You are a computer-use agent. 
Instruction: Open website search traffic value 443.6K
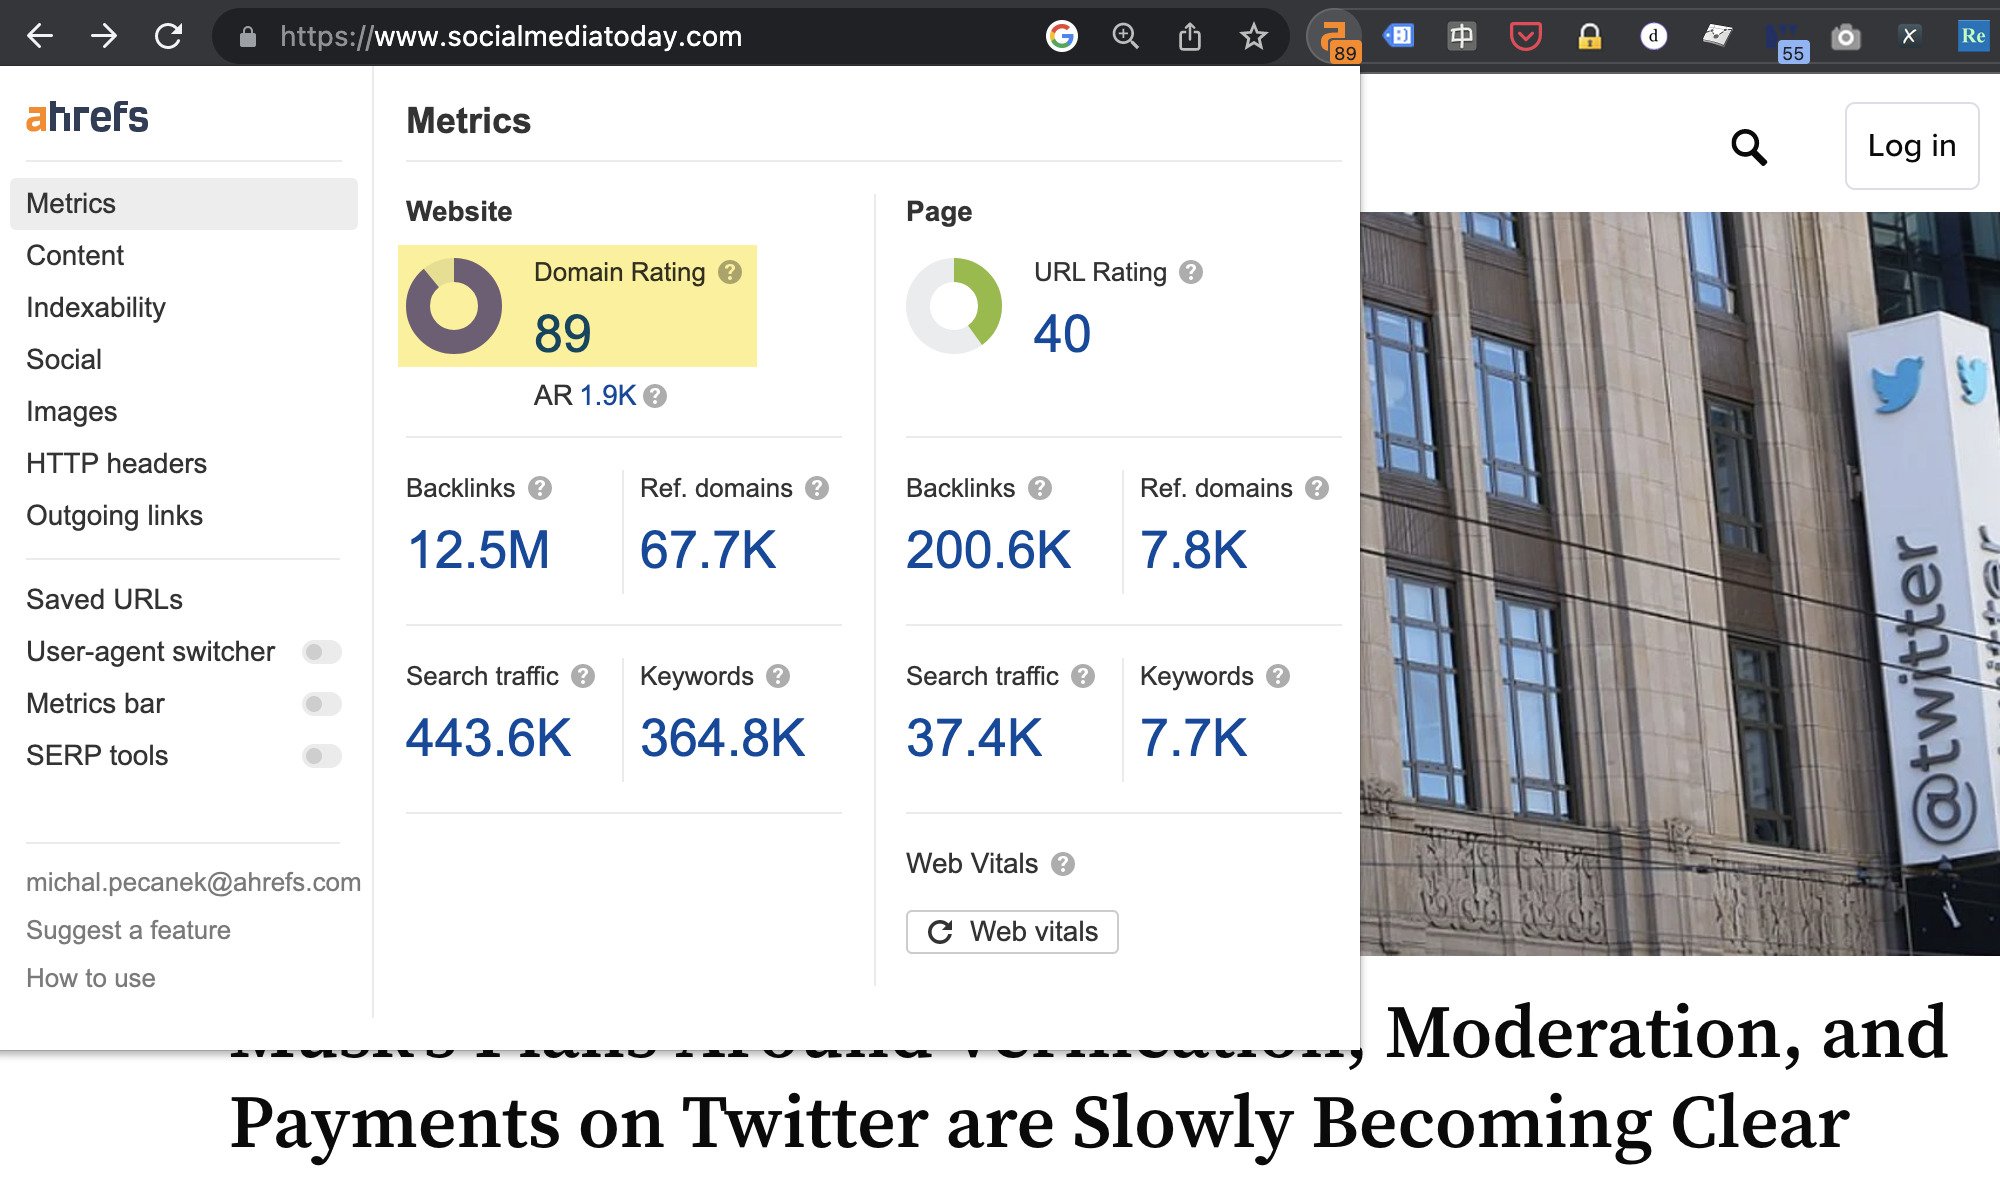pyautogui.click(x=489, y=738)
